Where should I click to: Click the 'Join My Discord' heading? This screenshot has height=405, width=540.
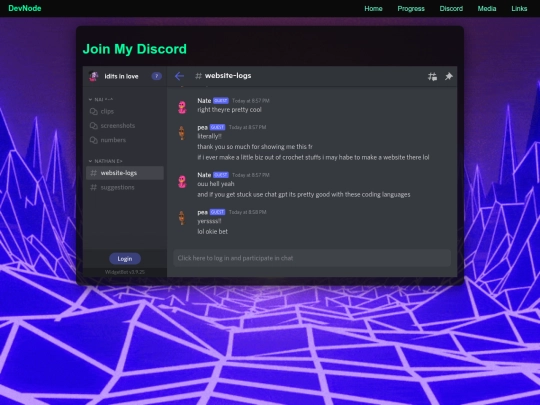135,49
